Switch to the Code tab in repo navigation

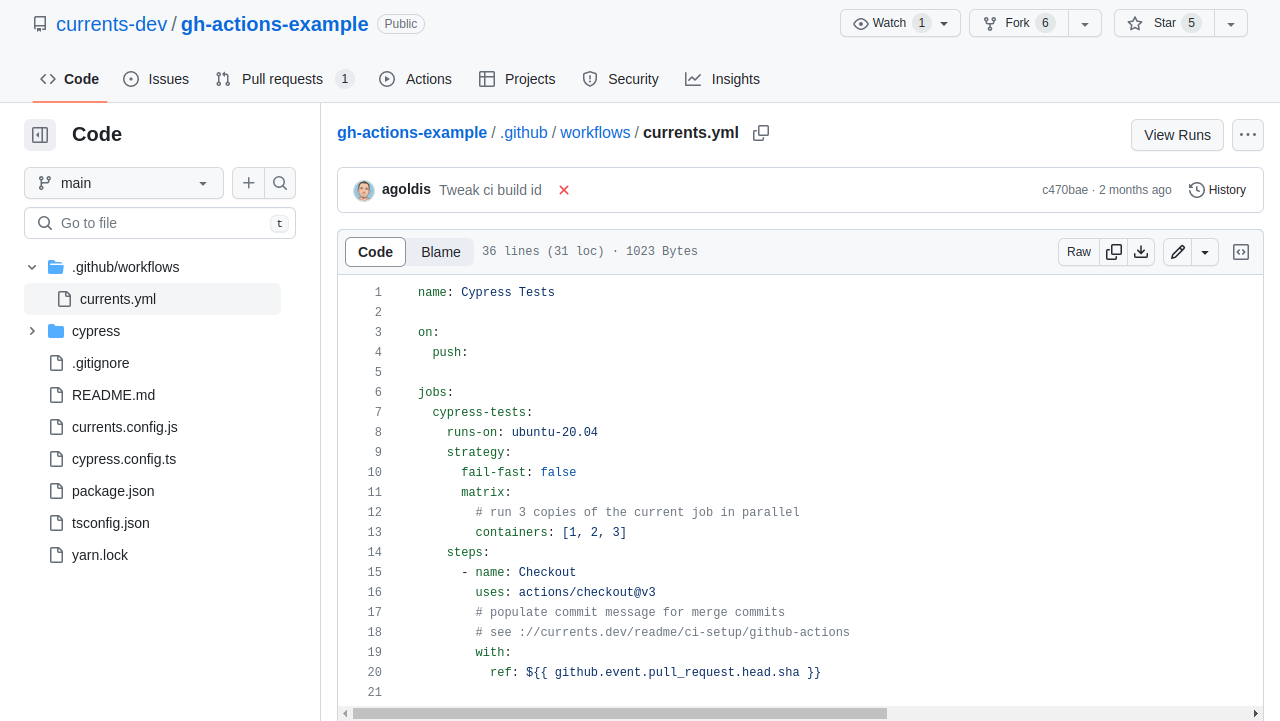pyautogui.click(x=70, y=79)
